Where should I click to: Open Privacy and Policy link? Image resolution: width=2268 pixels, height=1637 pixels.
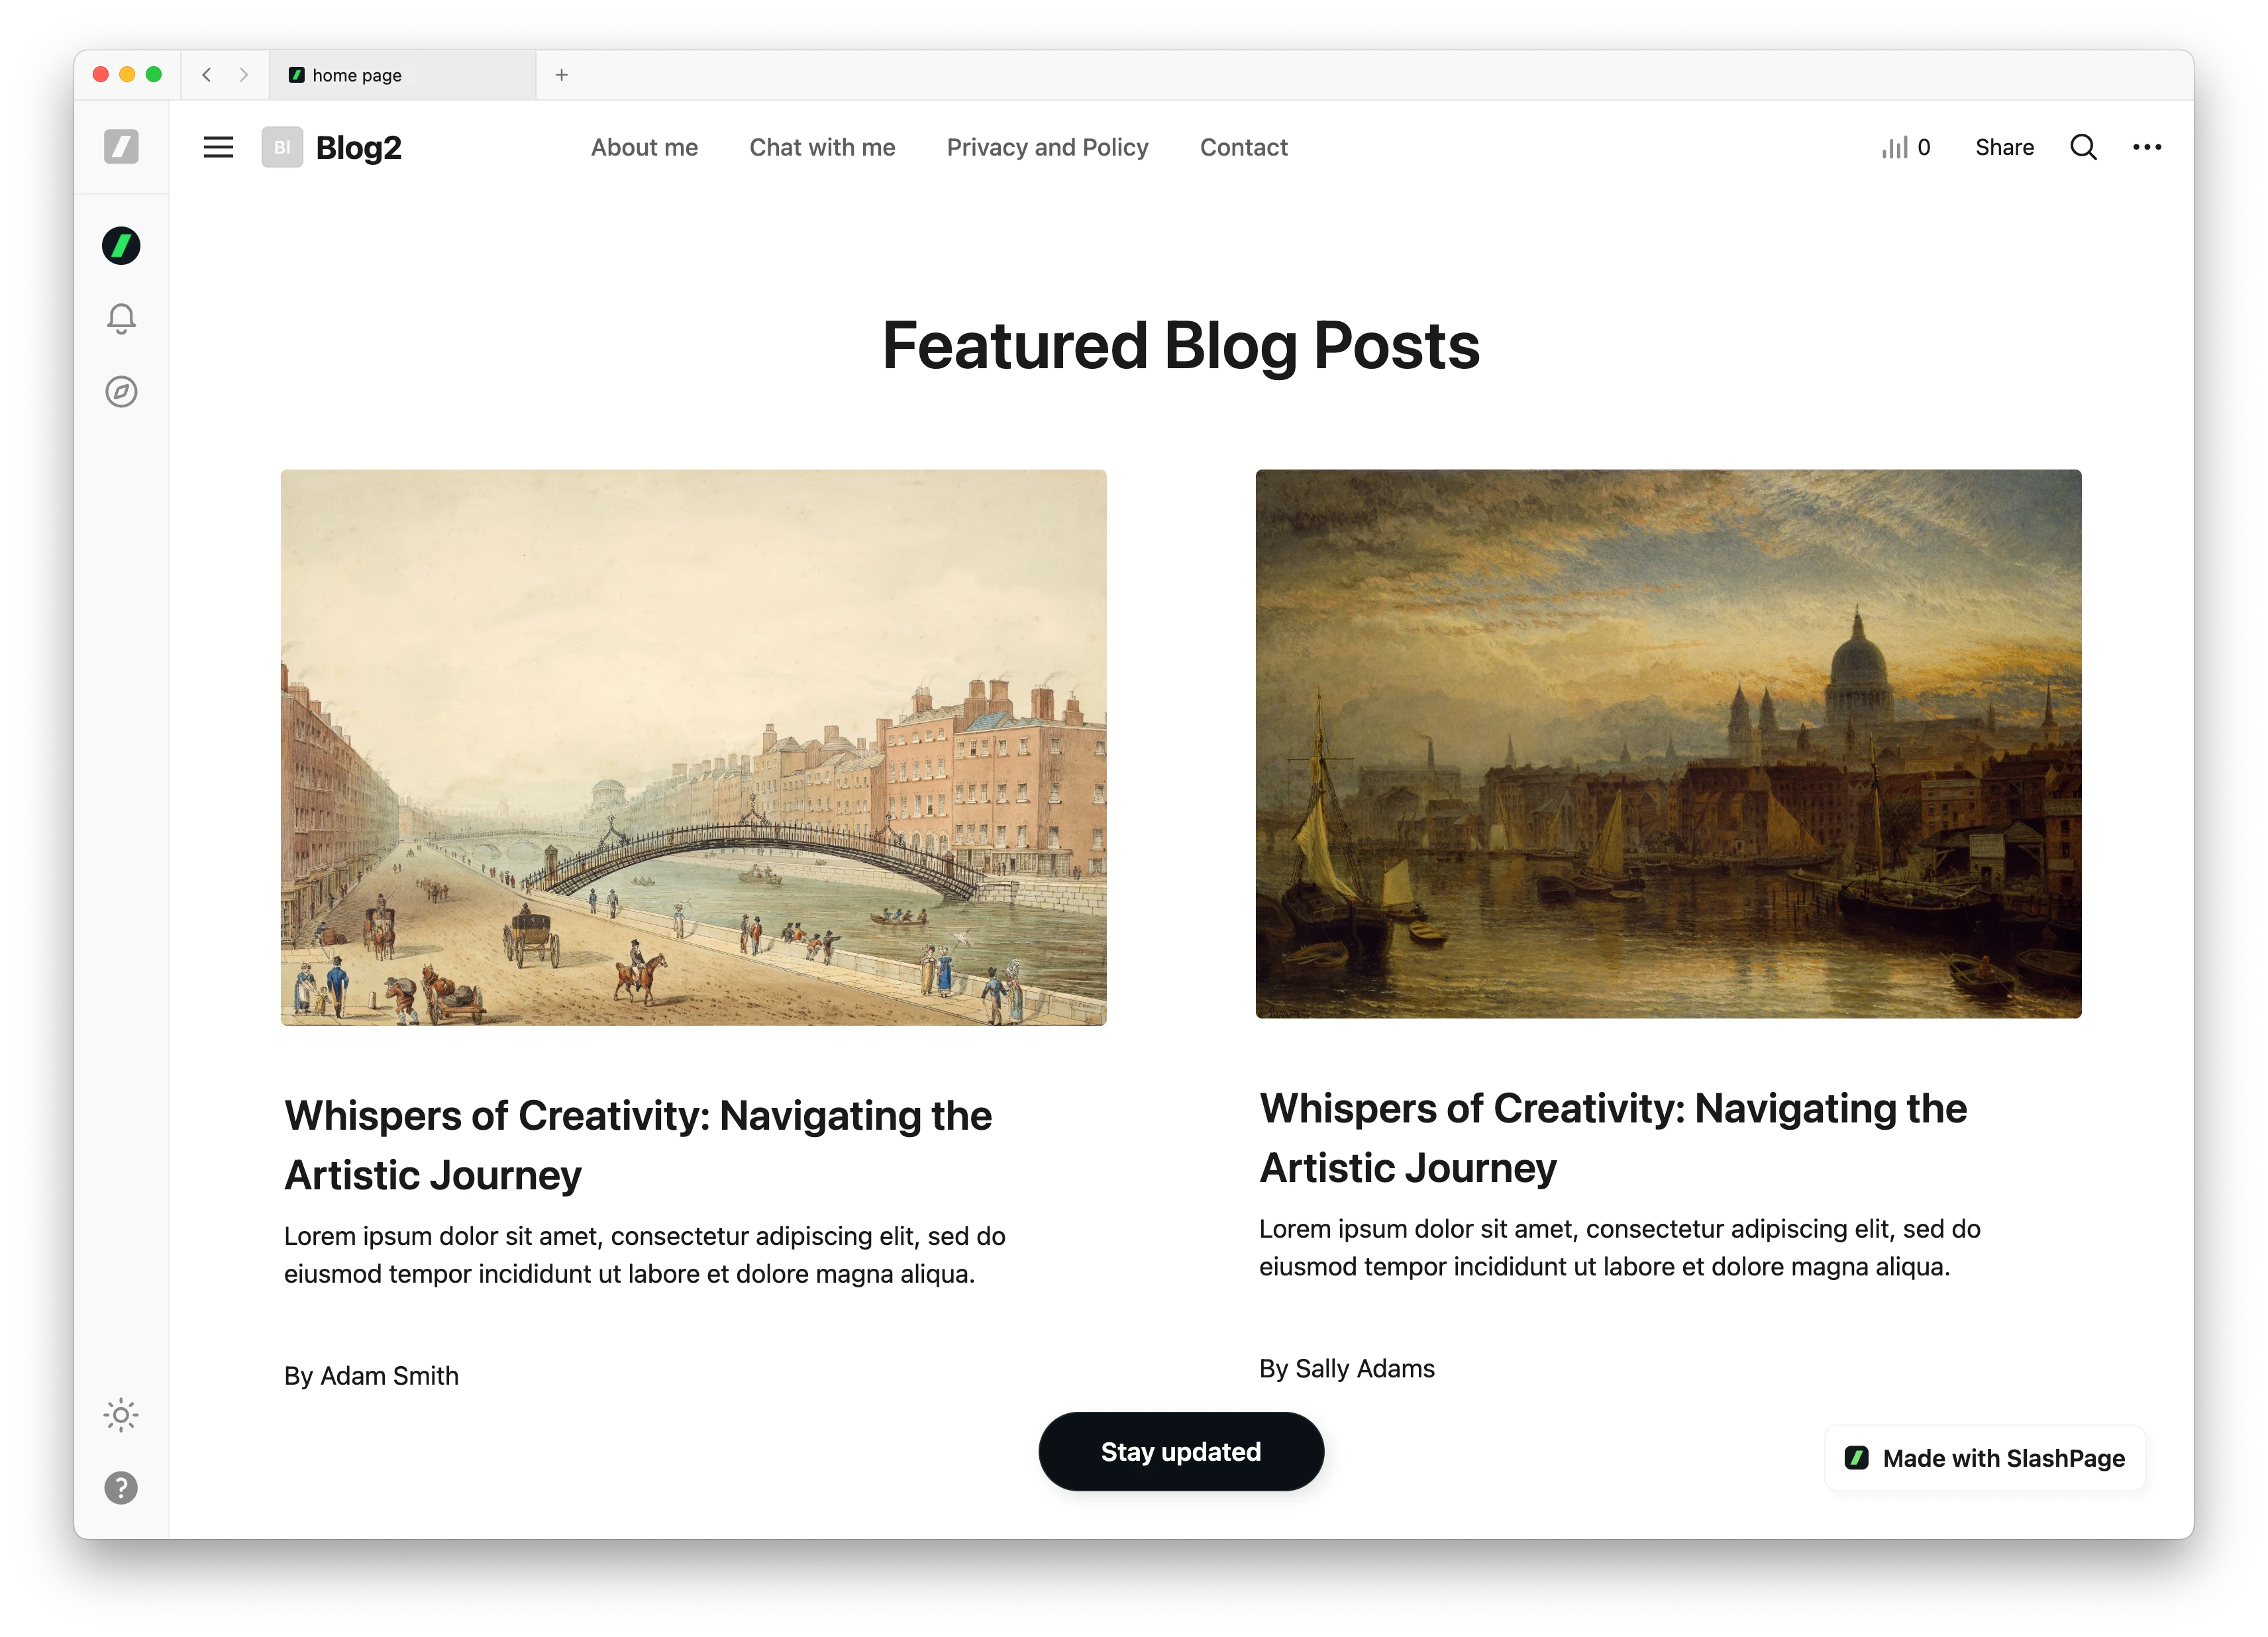tap(1047, 147)
